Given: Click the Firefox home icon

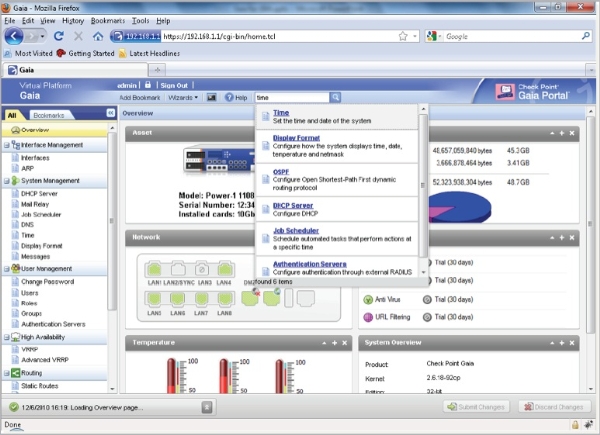Looking at the screenshot, I should (x=98, y=36).
